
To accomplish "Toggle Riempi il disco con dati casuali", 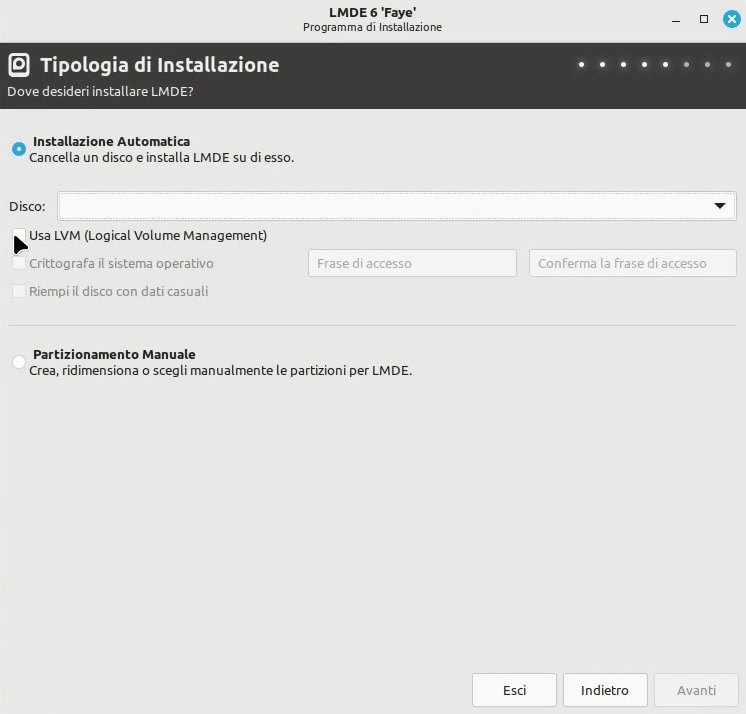I will pyautogui.click(x=19, y=291).
